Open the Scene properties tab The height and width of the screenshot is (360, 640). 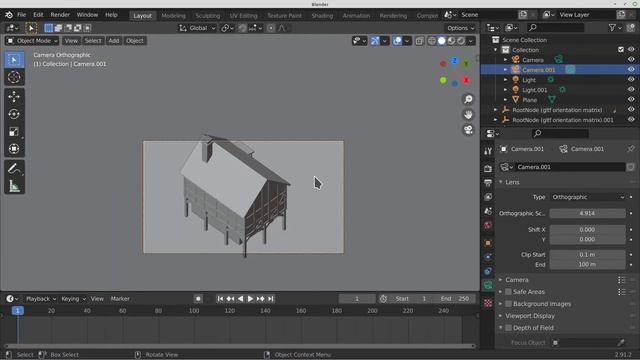pyautogui.click(x=488, y=211)
